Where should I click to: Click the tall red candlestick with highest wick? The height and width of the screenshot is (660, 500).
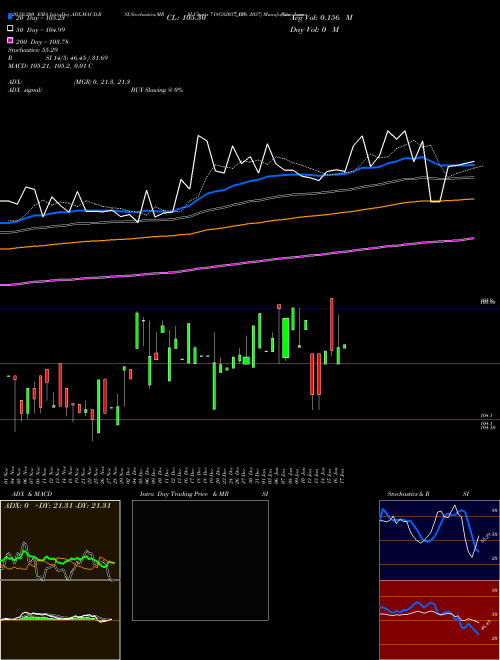pyautogui.click(x=332, y=325)
